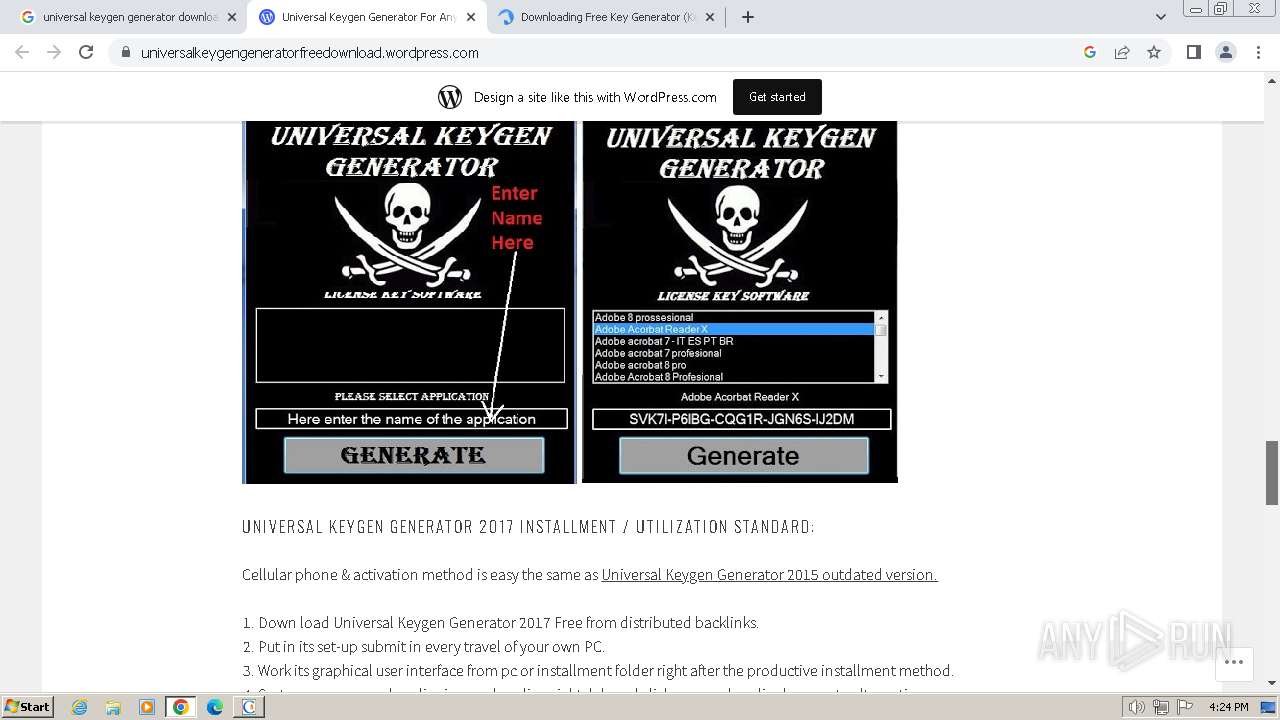Close the Universal Keygen Generator For Any tab
This screenshot has width=1280, height=720.
coord(471,17)
